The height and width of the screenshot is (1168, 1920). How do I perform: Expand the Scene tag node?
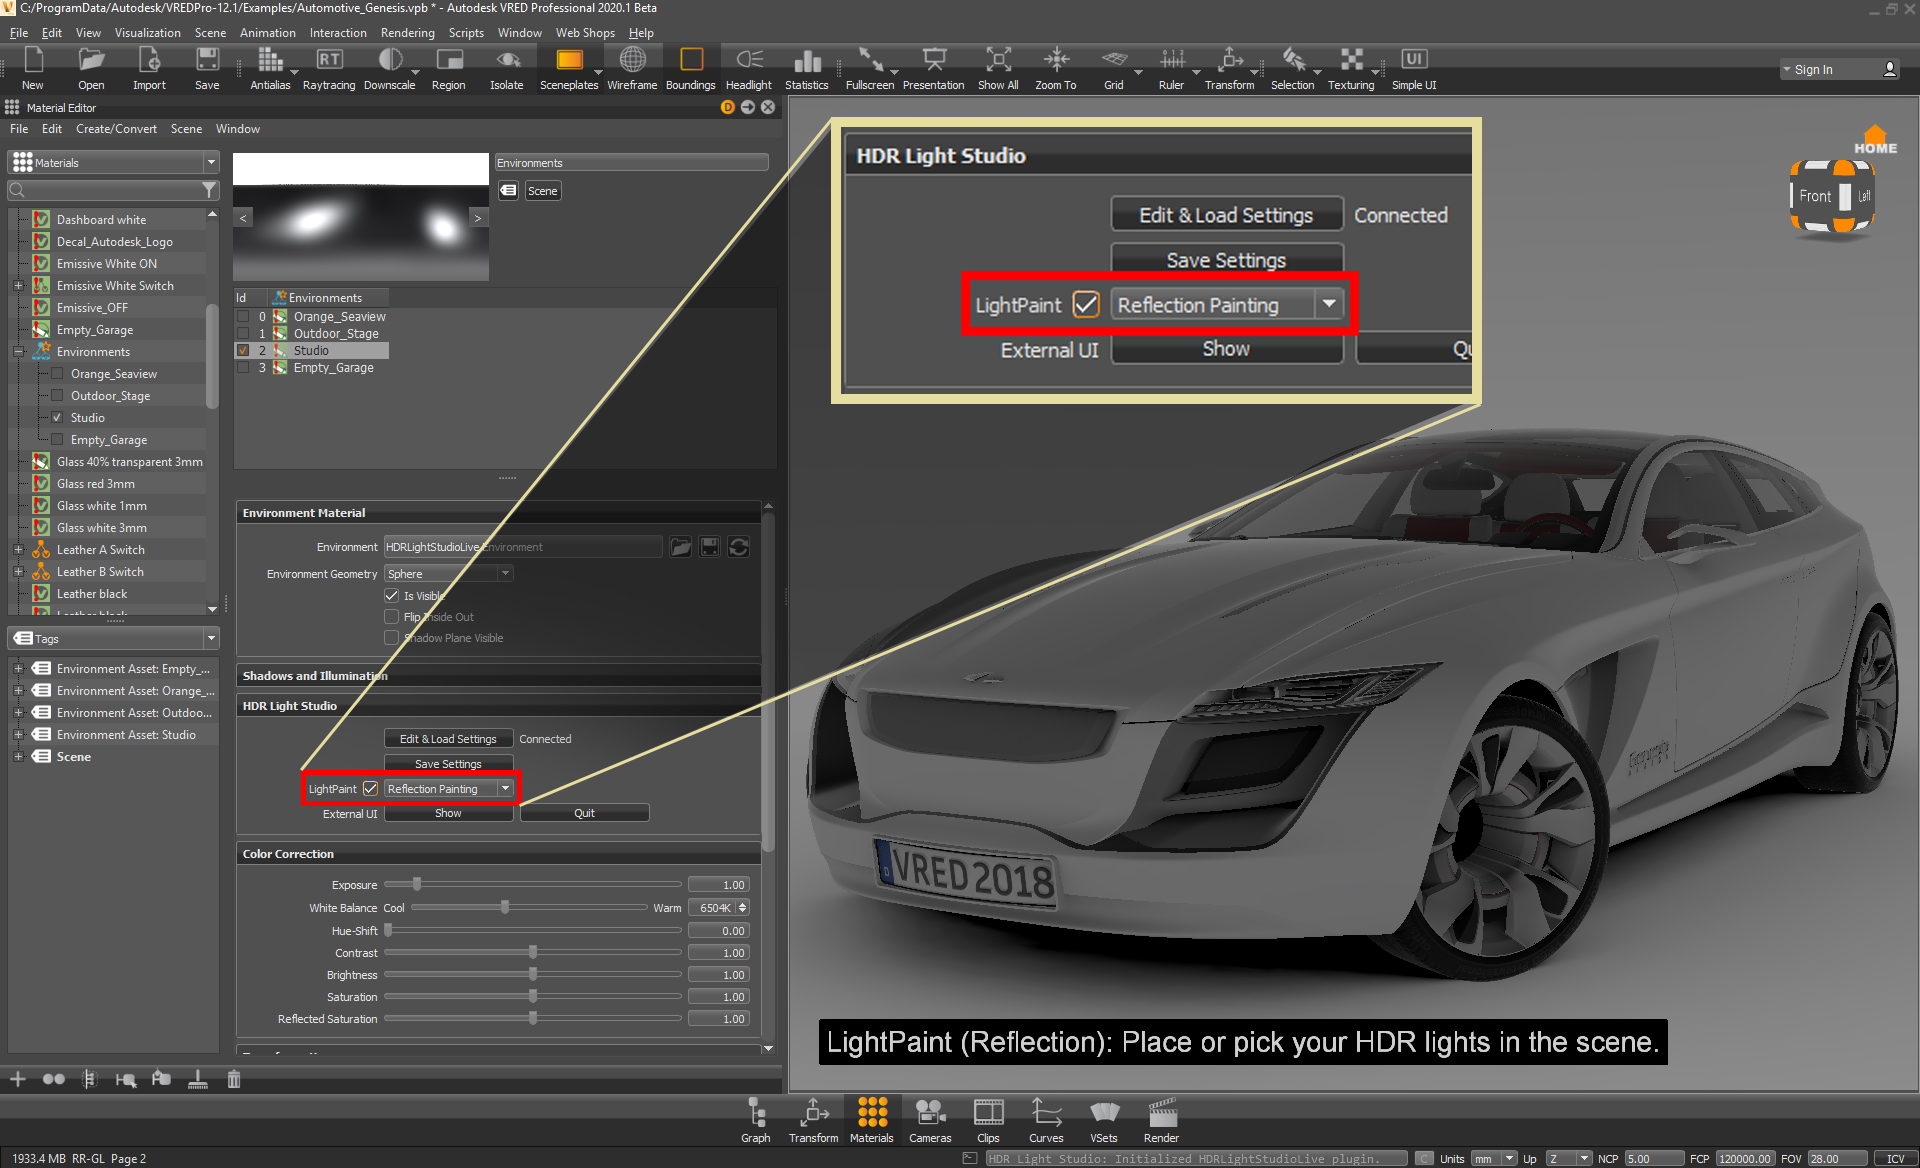click(x=18, y=756)
